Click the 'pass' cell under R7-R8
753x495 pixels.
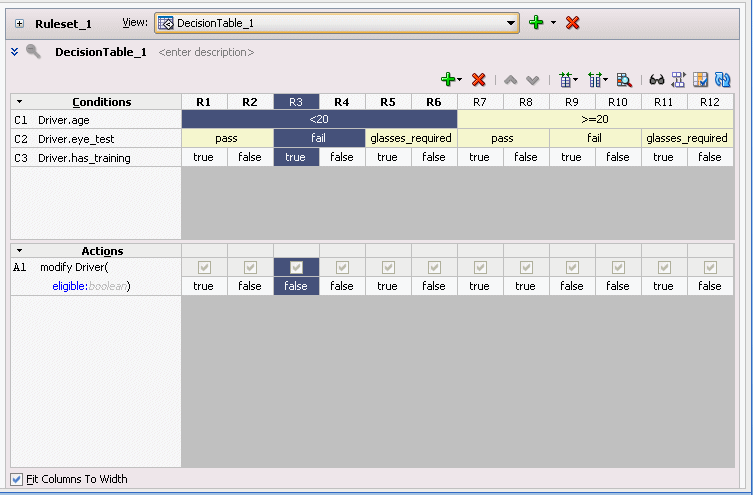[x=503, y=138]
